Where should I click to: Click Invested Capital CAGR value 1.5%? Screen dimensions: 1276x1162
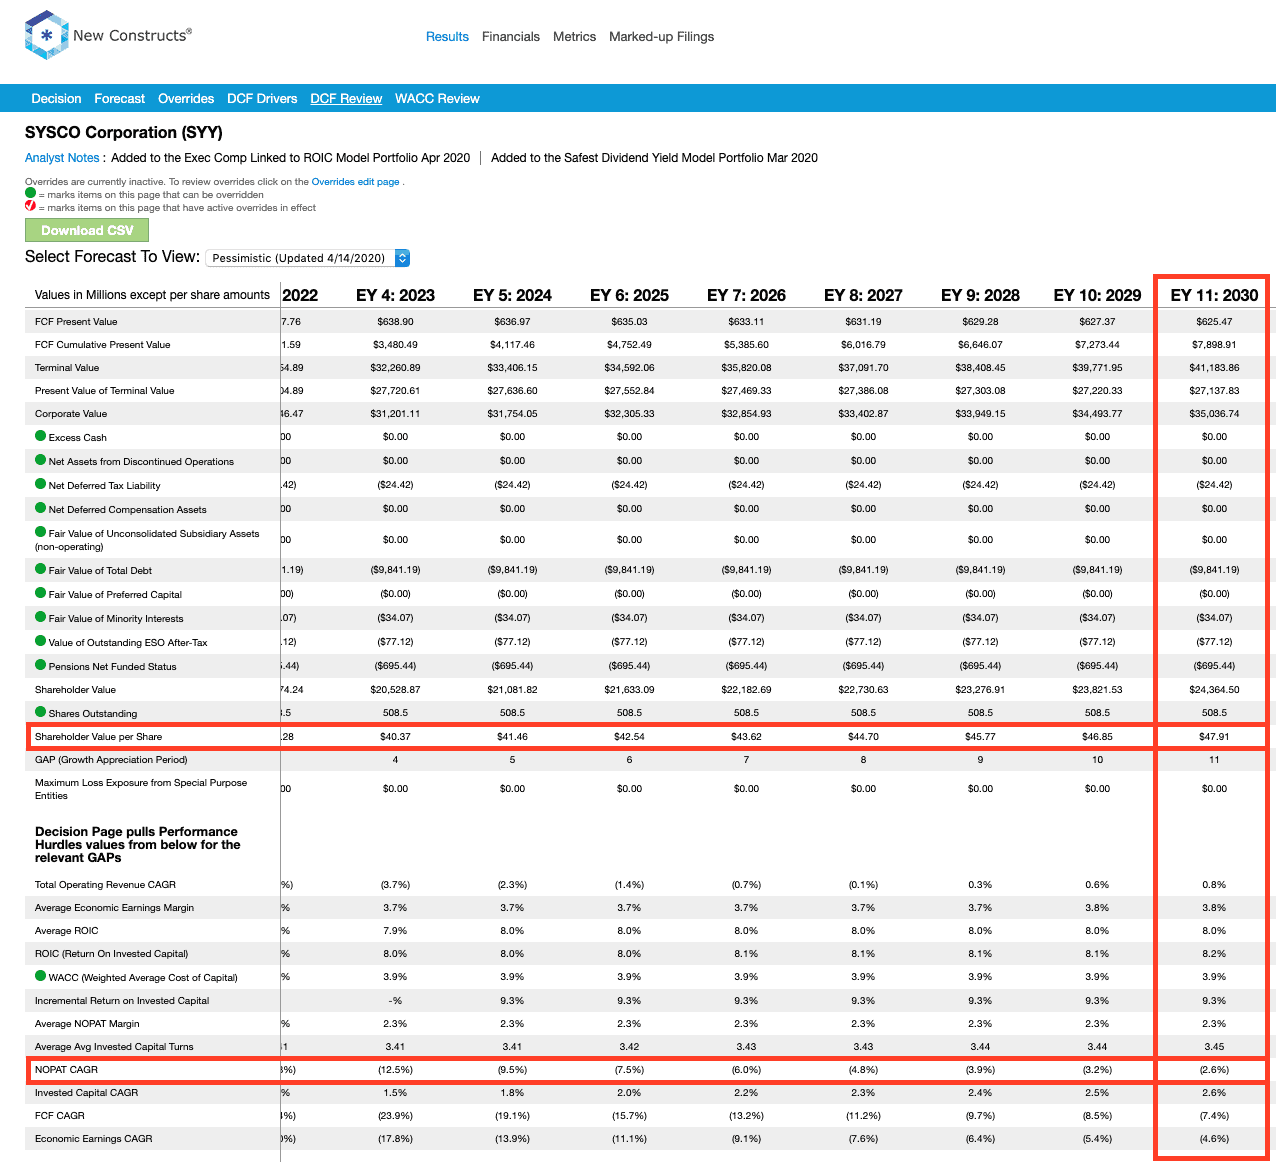(395, 1092)
